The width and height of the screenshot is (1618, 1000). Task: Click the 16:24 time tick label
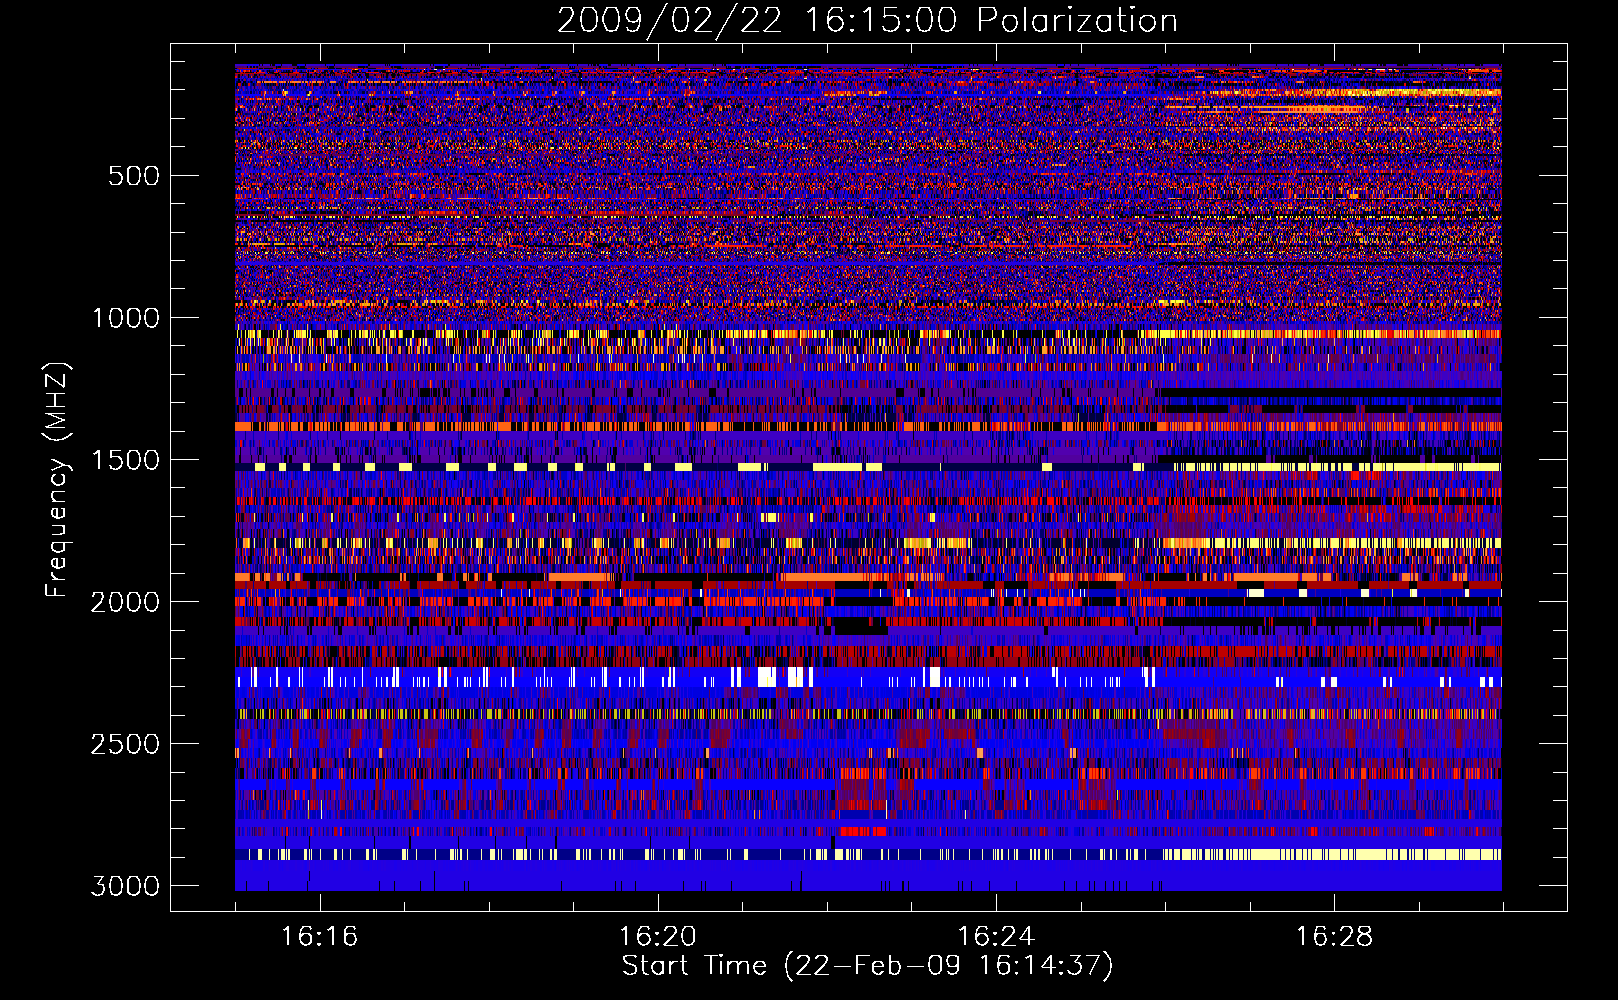(996, 937)
